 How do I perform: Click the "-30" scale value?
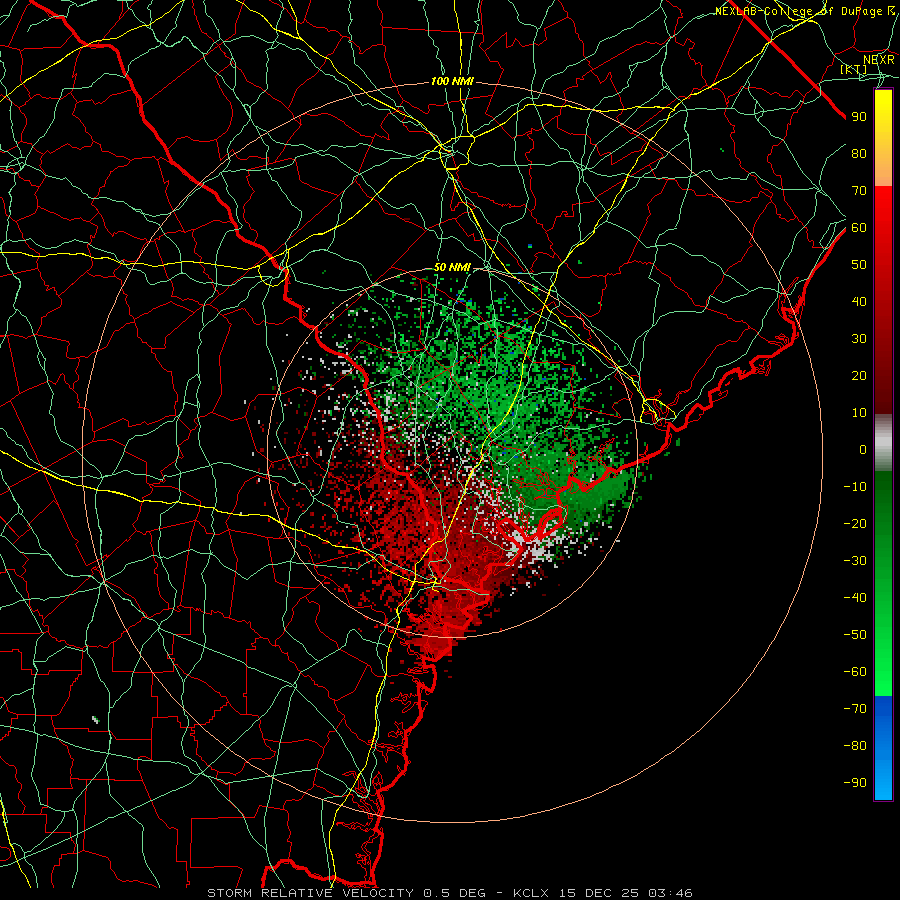click(x=855, y=561)
